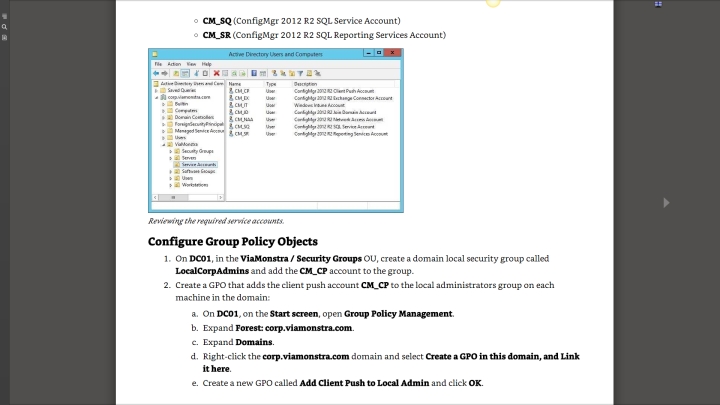The height and width of the screenshot is (405, 720).
Task: Click the filter funnel toolbar icon
Action: pos(299,73)
